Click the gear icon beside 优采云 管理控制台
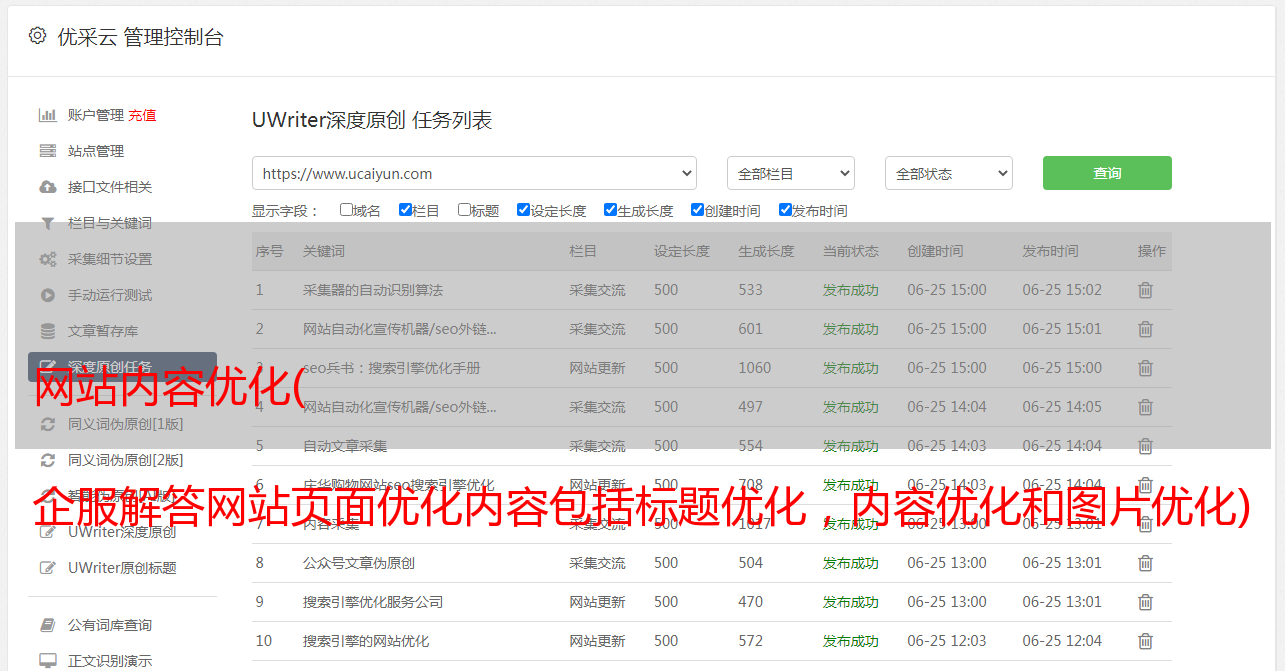 pyautogui.click(x=37, y=36)
